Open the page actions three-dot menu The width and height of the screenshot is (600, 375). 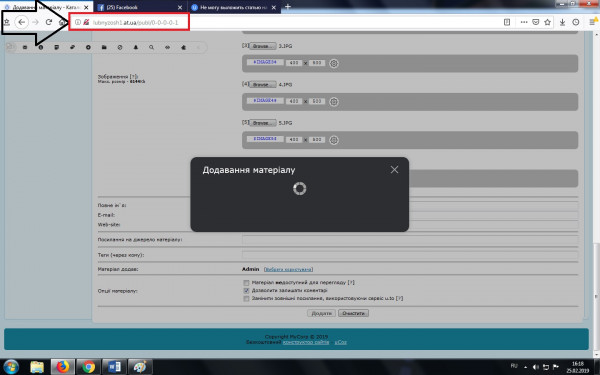[524, 22]
